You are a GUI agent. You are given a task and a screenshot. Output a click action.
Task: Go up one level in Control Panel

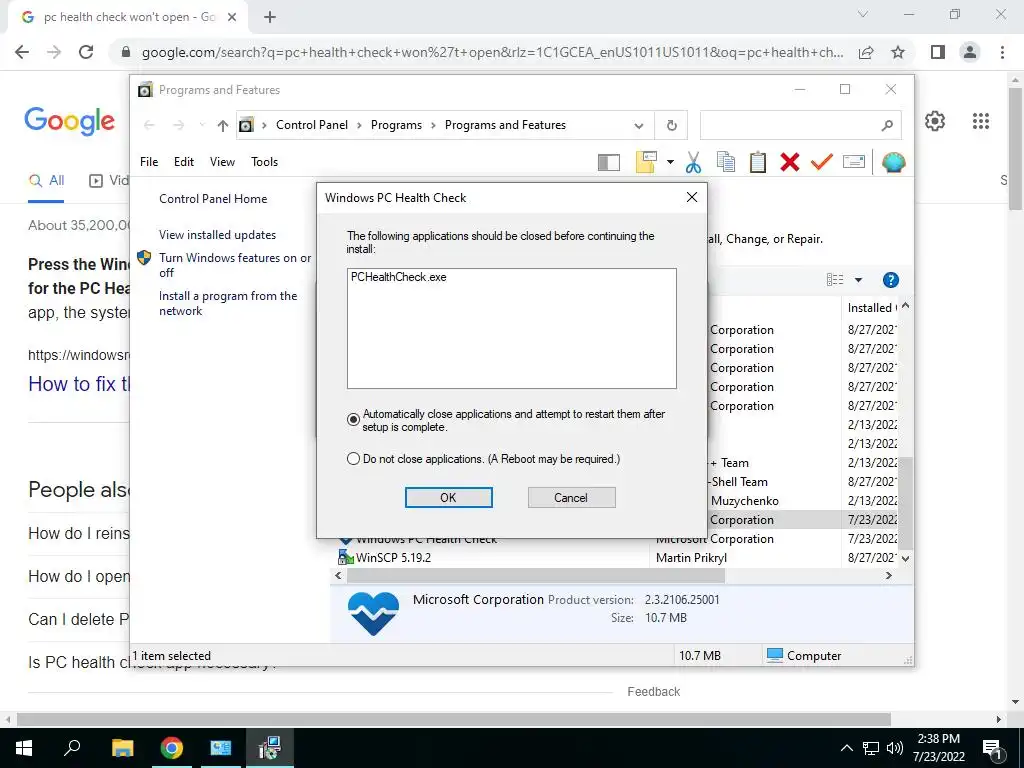pos(223,125)
